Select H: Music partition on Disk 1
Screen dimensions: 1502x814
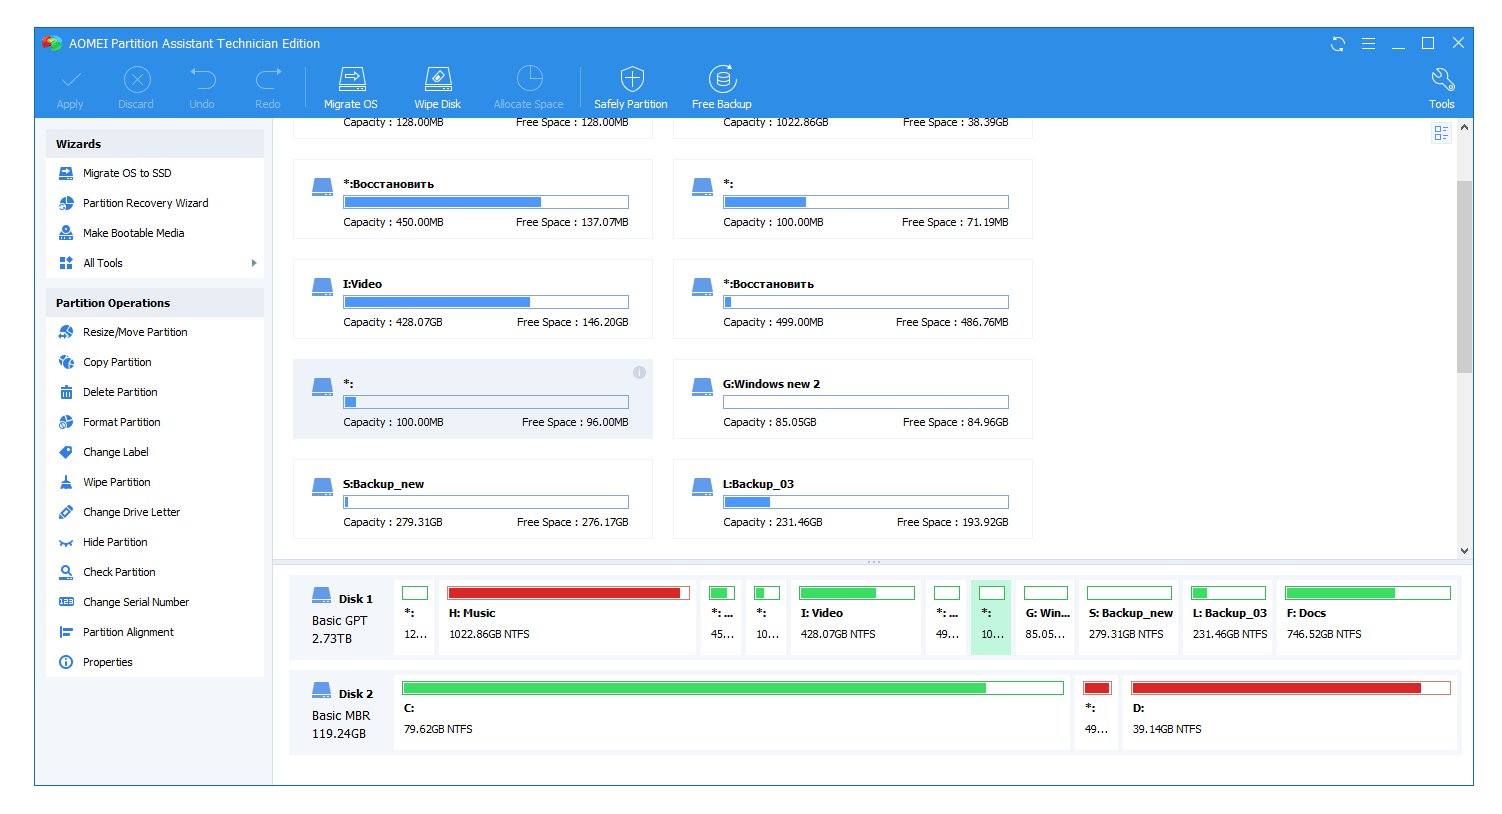pos(568,617)
